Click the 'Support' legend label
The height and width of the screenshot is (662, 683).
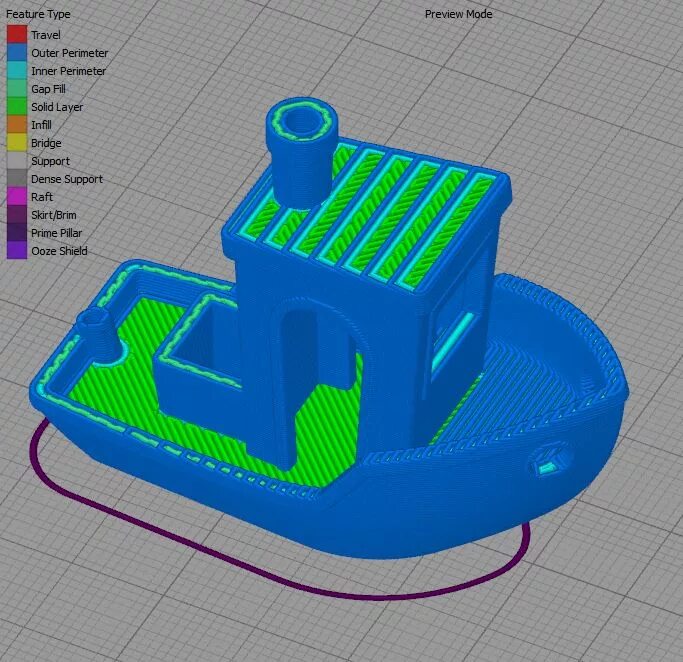pyautogui.click(x=51, y=161)
